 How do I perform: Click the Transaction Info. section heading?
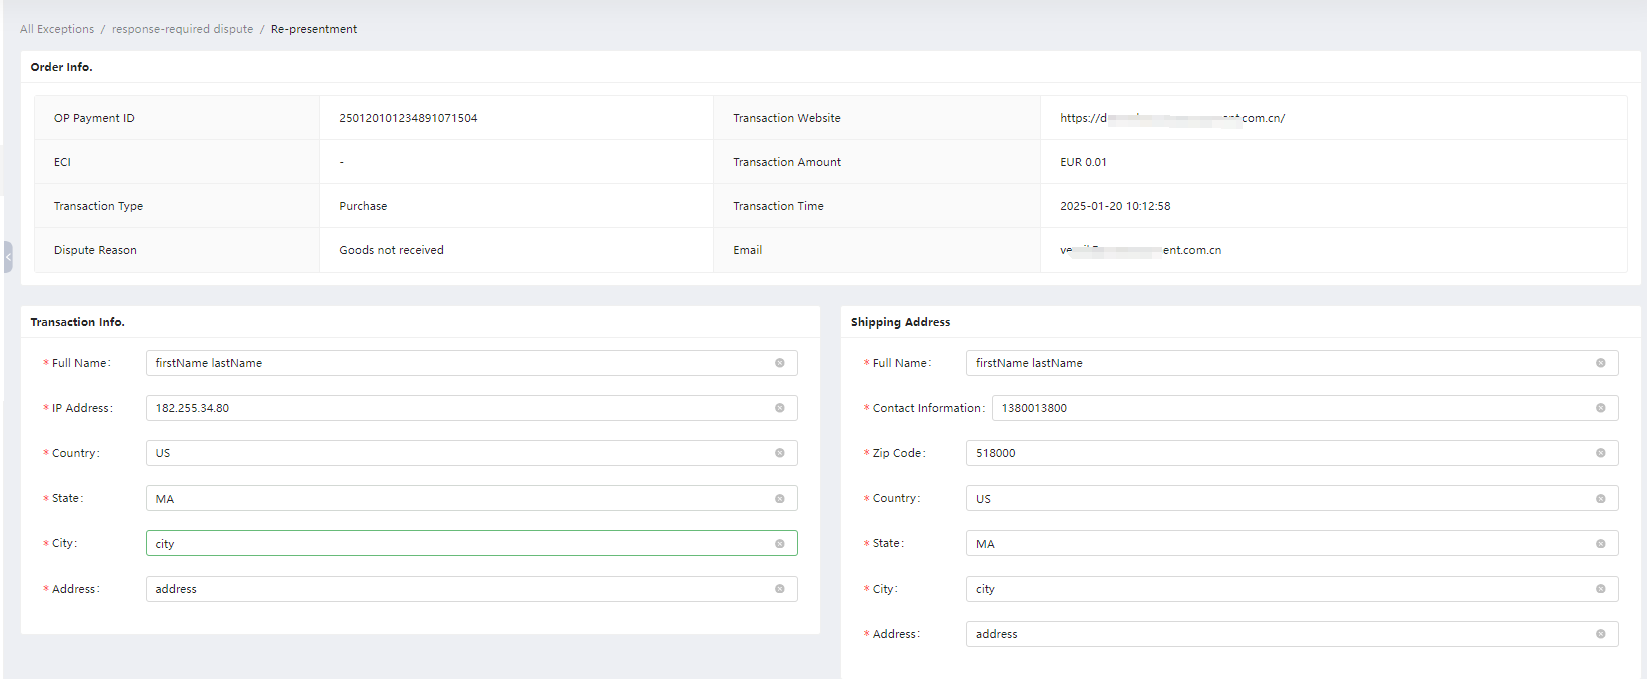pos(77,322)
